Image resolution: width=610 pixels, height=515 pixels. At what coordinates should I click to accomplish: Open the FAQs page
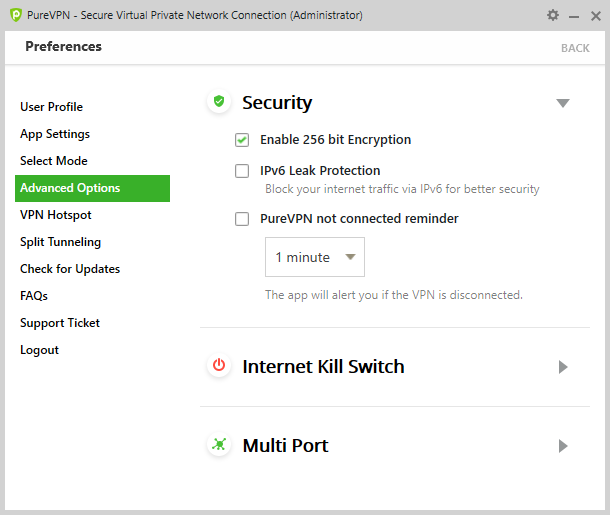point(34,296)
